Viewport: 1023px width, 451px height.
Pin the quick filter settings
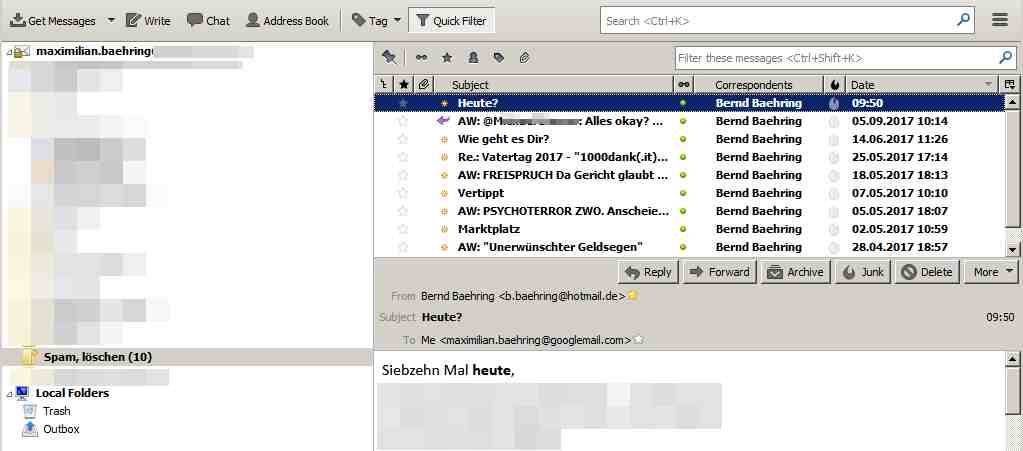[389, 57]
